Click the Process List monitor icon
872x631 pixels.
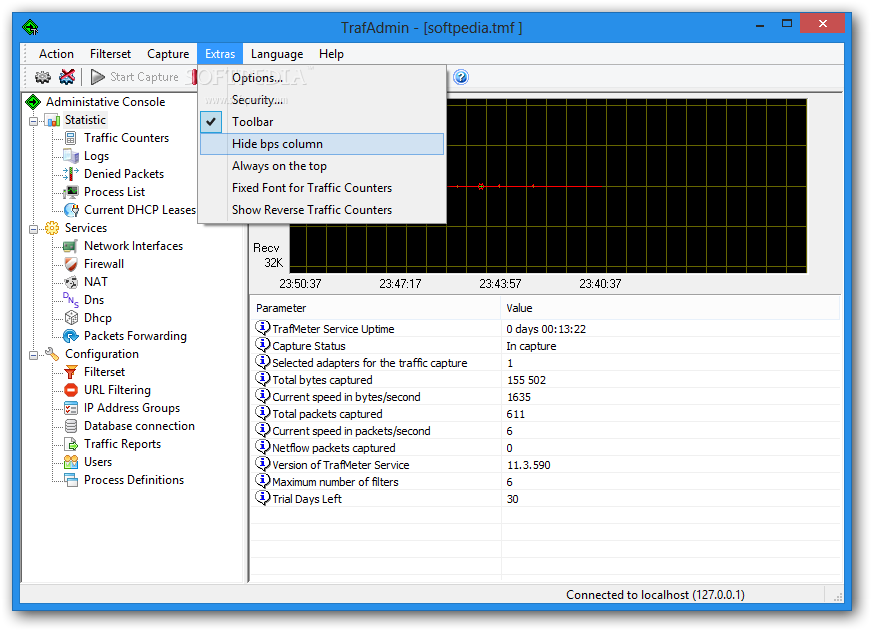point(71,192)
